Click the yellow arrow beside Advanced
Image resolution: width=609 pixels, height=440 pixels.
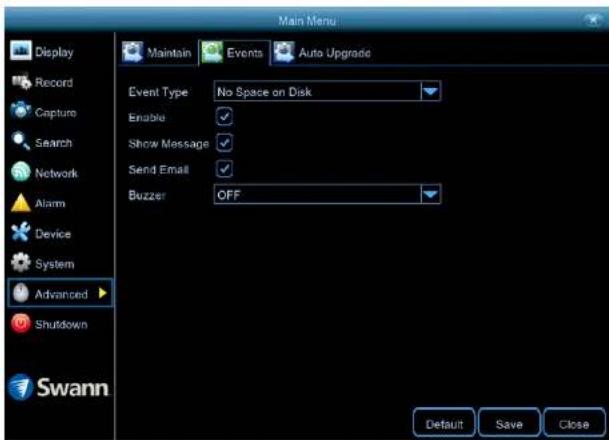tap(103, 293)
